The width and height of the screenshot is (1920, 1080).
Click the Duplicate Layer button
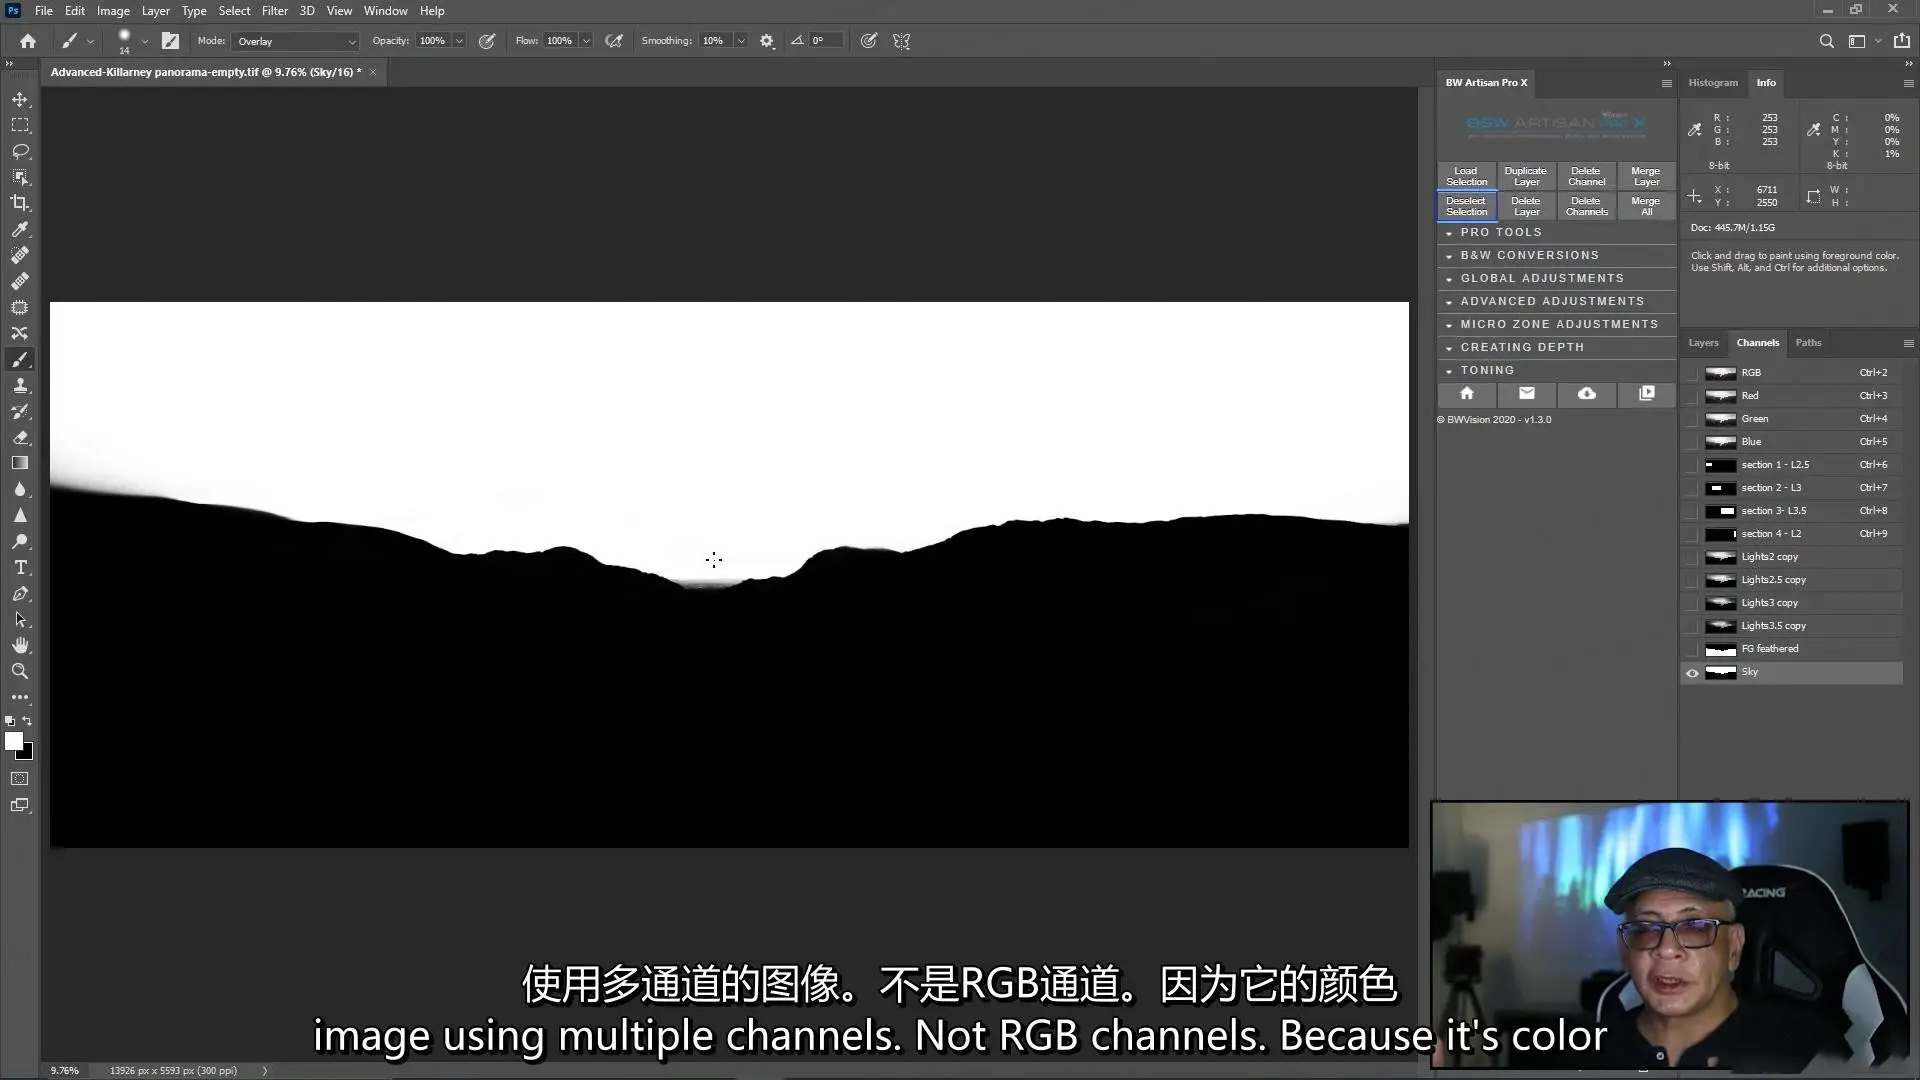click(1526, 176)
